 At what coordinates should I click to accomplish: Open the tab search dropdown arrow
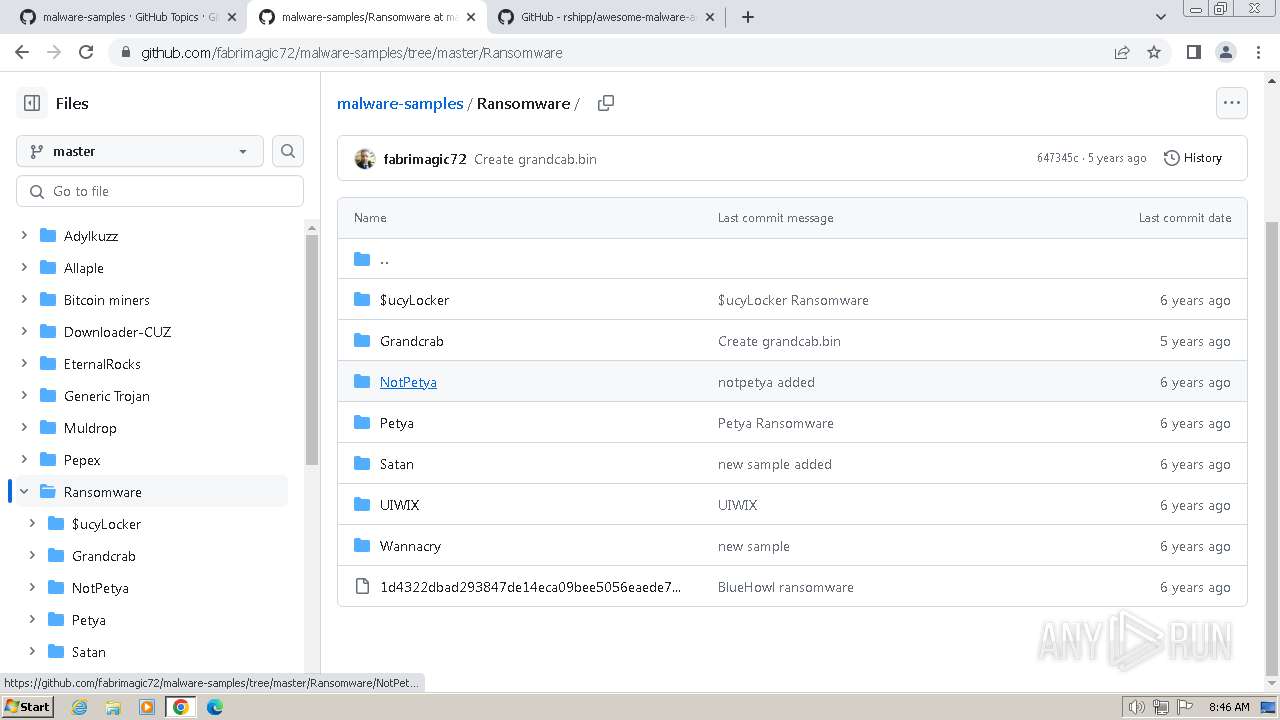coord(1161,17)
